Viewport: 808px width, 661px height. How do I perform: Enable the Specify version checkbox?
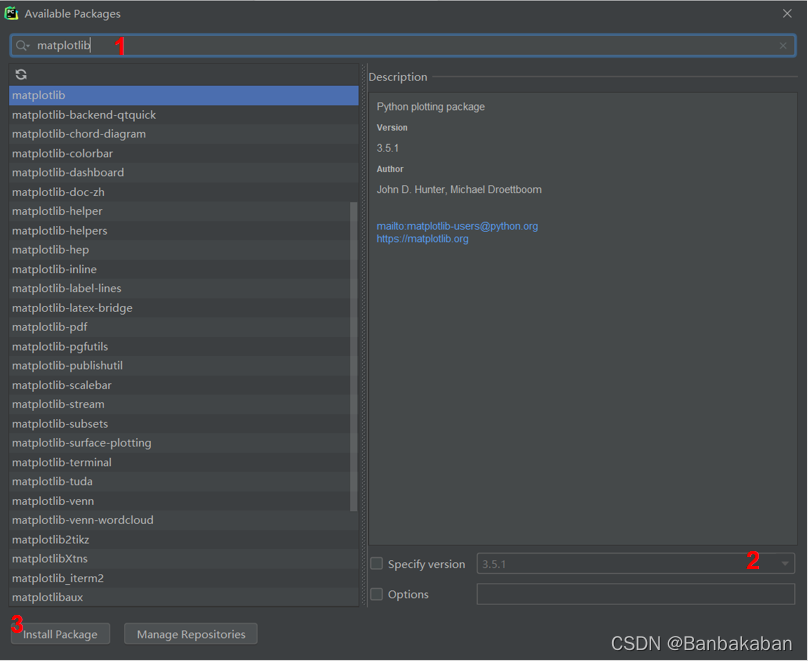pyautogui.click(x=377, y=564)
